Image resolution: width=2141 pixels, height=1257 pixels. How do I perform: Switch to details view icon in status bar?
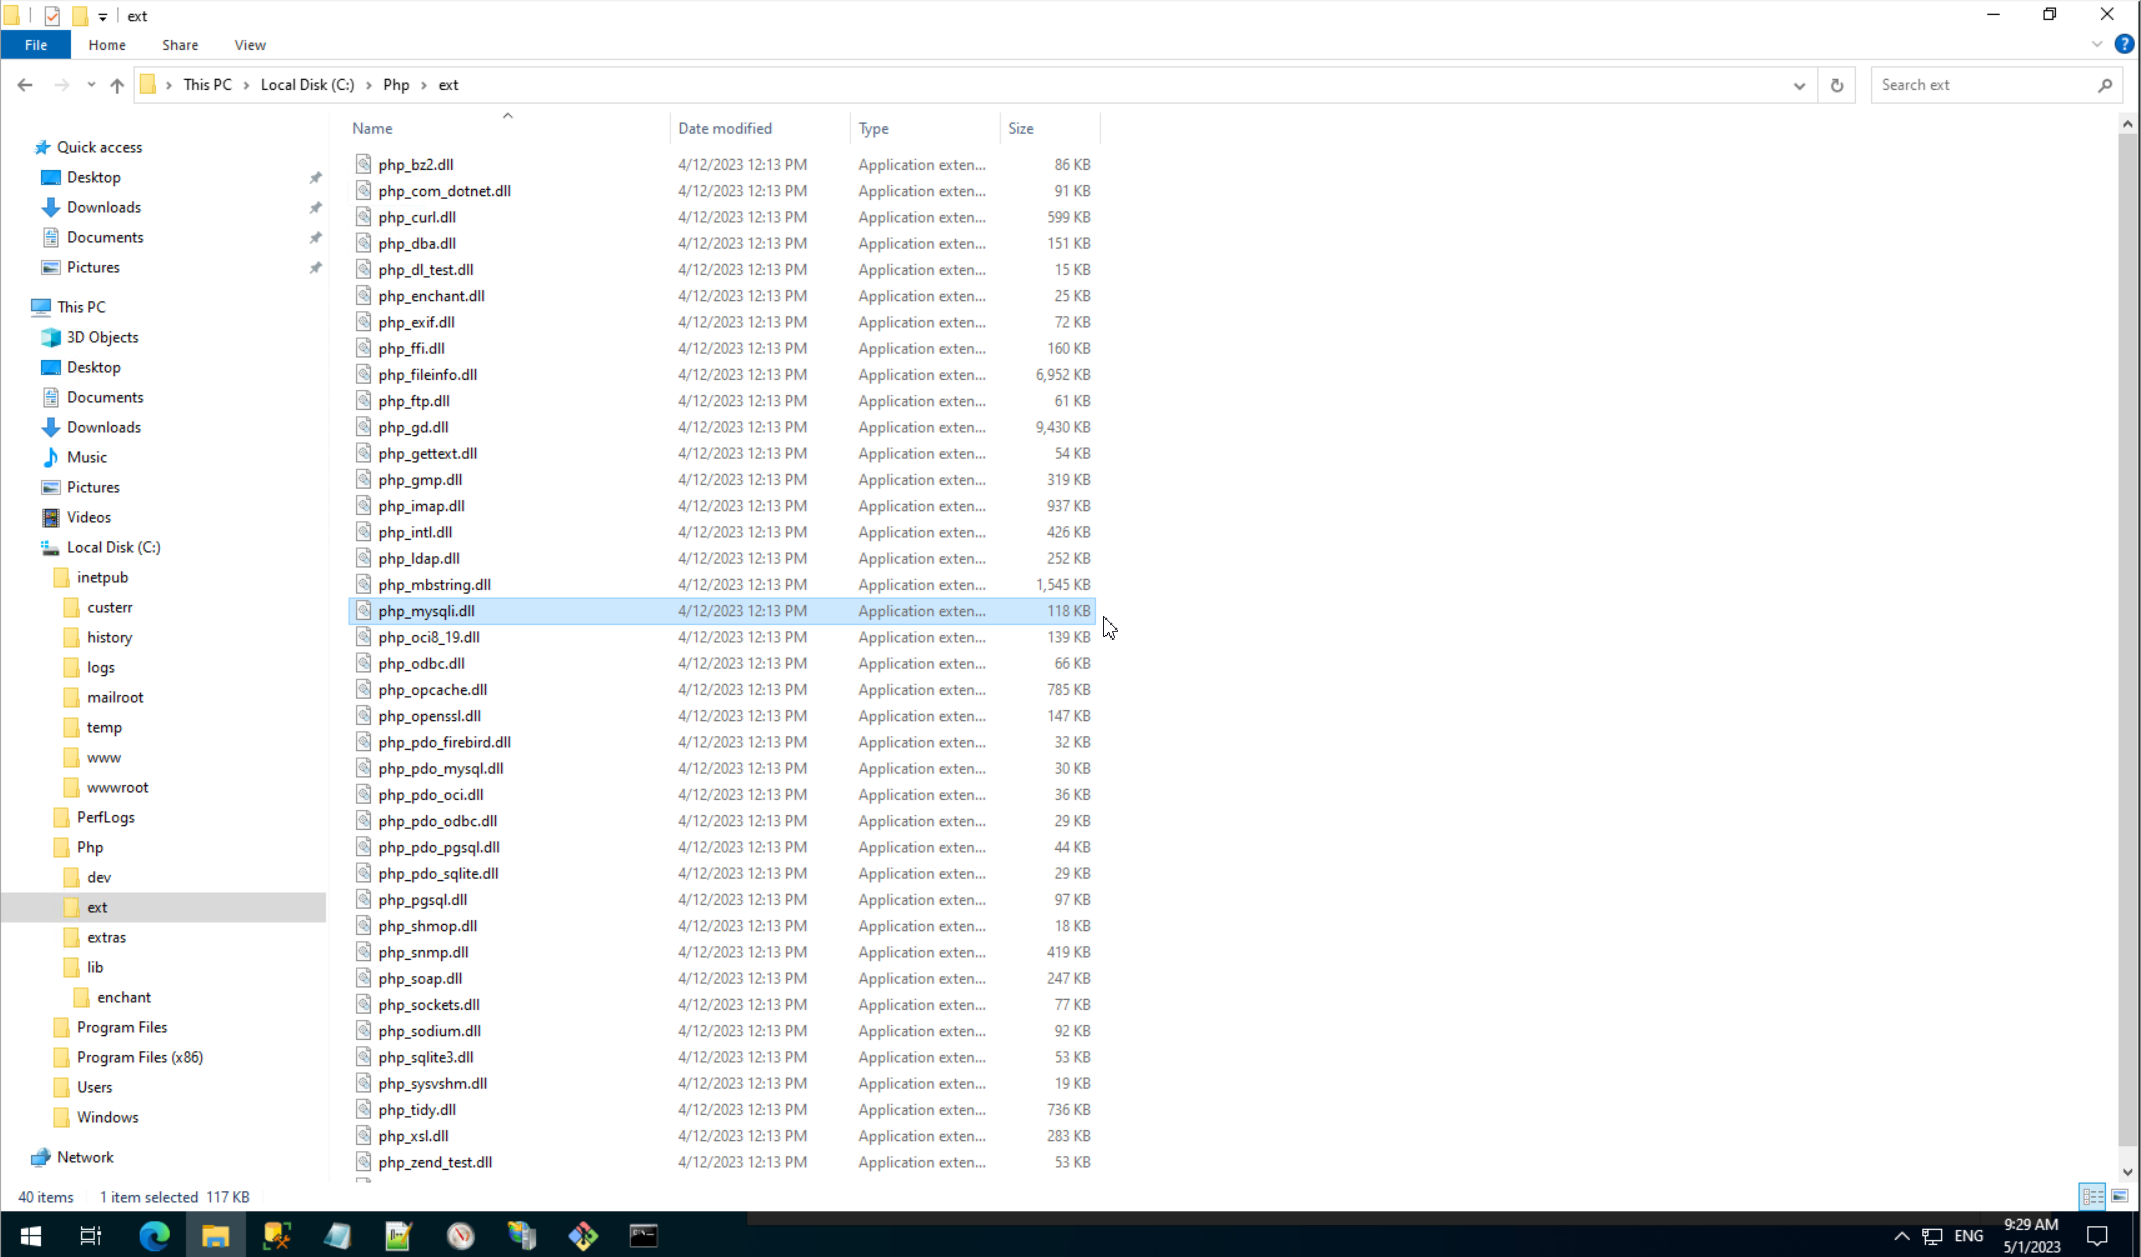tap(2091, 1196)
